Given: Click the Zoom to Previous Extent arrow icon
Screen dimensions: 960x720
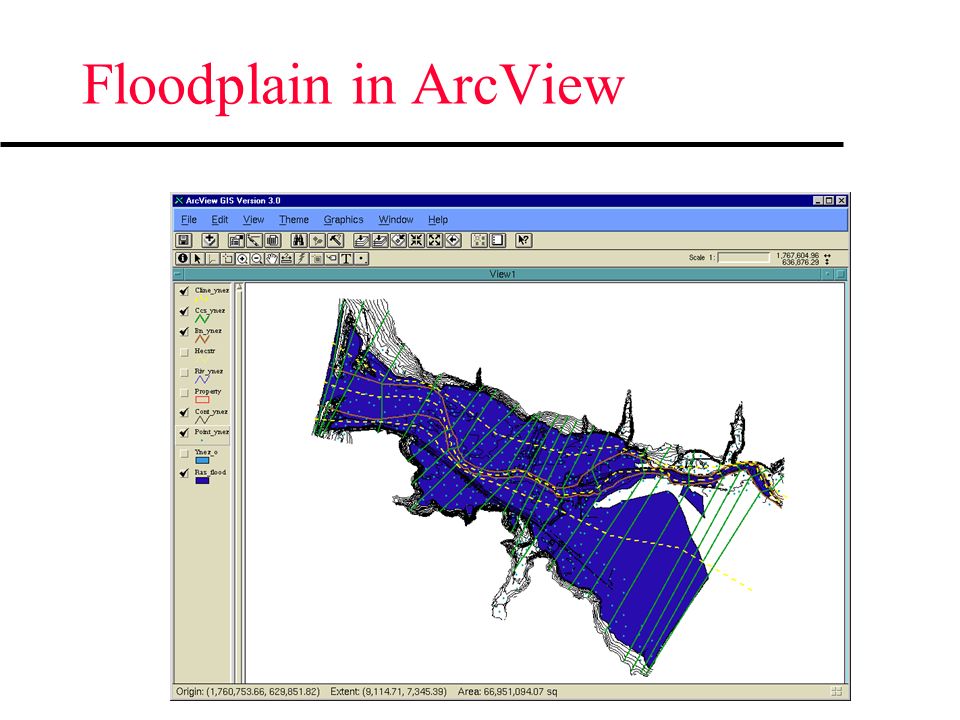Looking at the screenshot, I should 453,240.
